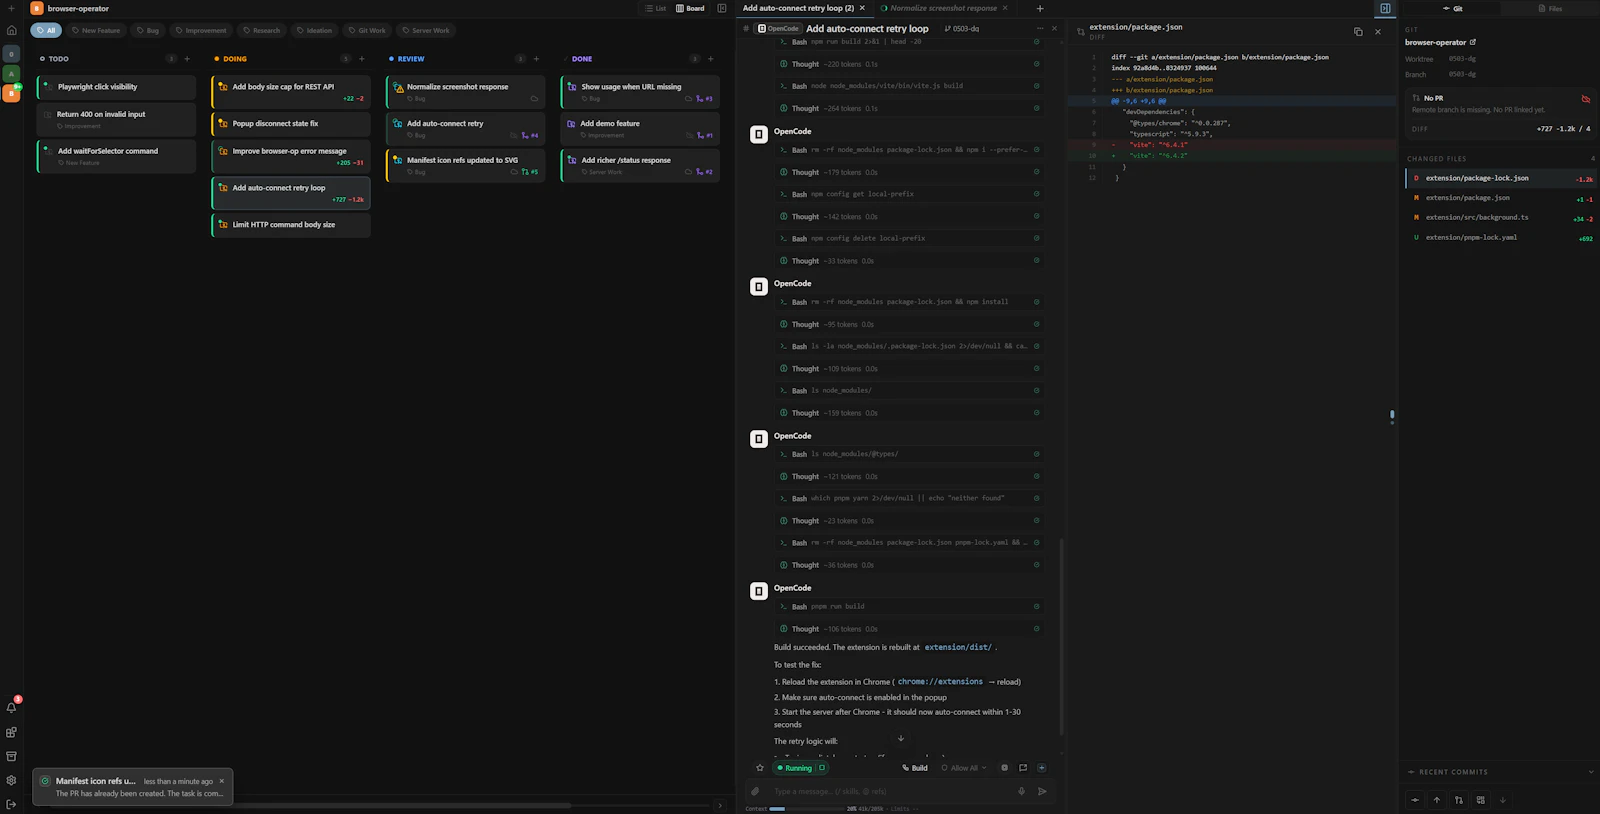
Task: Click the unlinked PR icon
Action: point(1585,99)
